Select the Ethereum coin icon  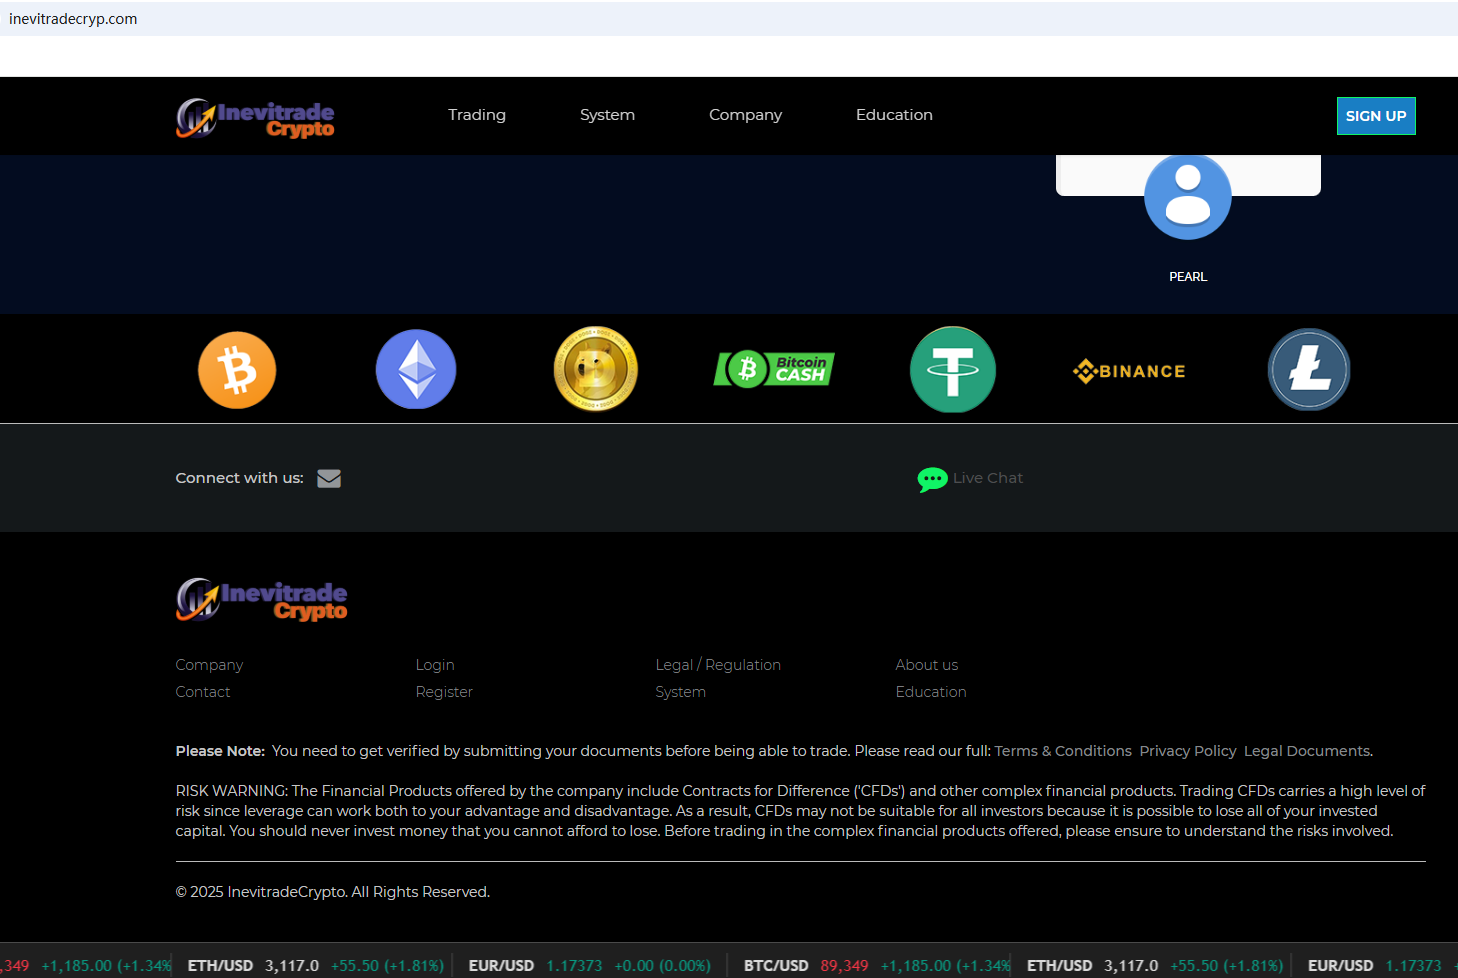[x=416, y=369]
